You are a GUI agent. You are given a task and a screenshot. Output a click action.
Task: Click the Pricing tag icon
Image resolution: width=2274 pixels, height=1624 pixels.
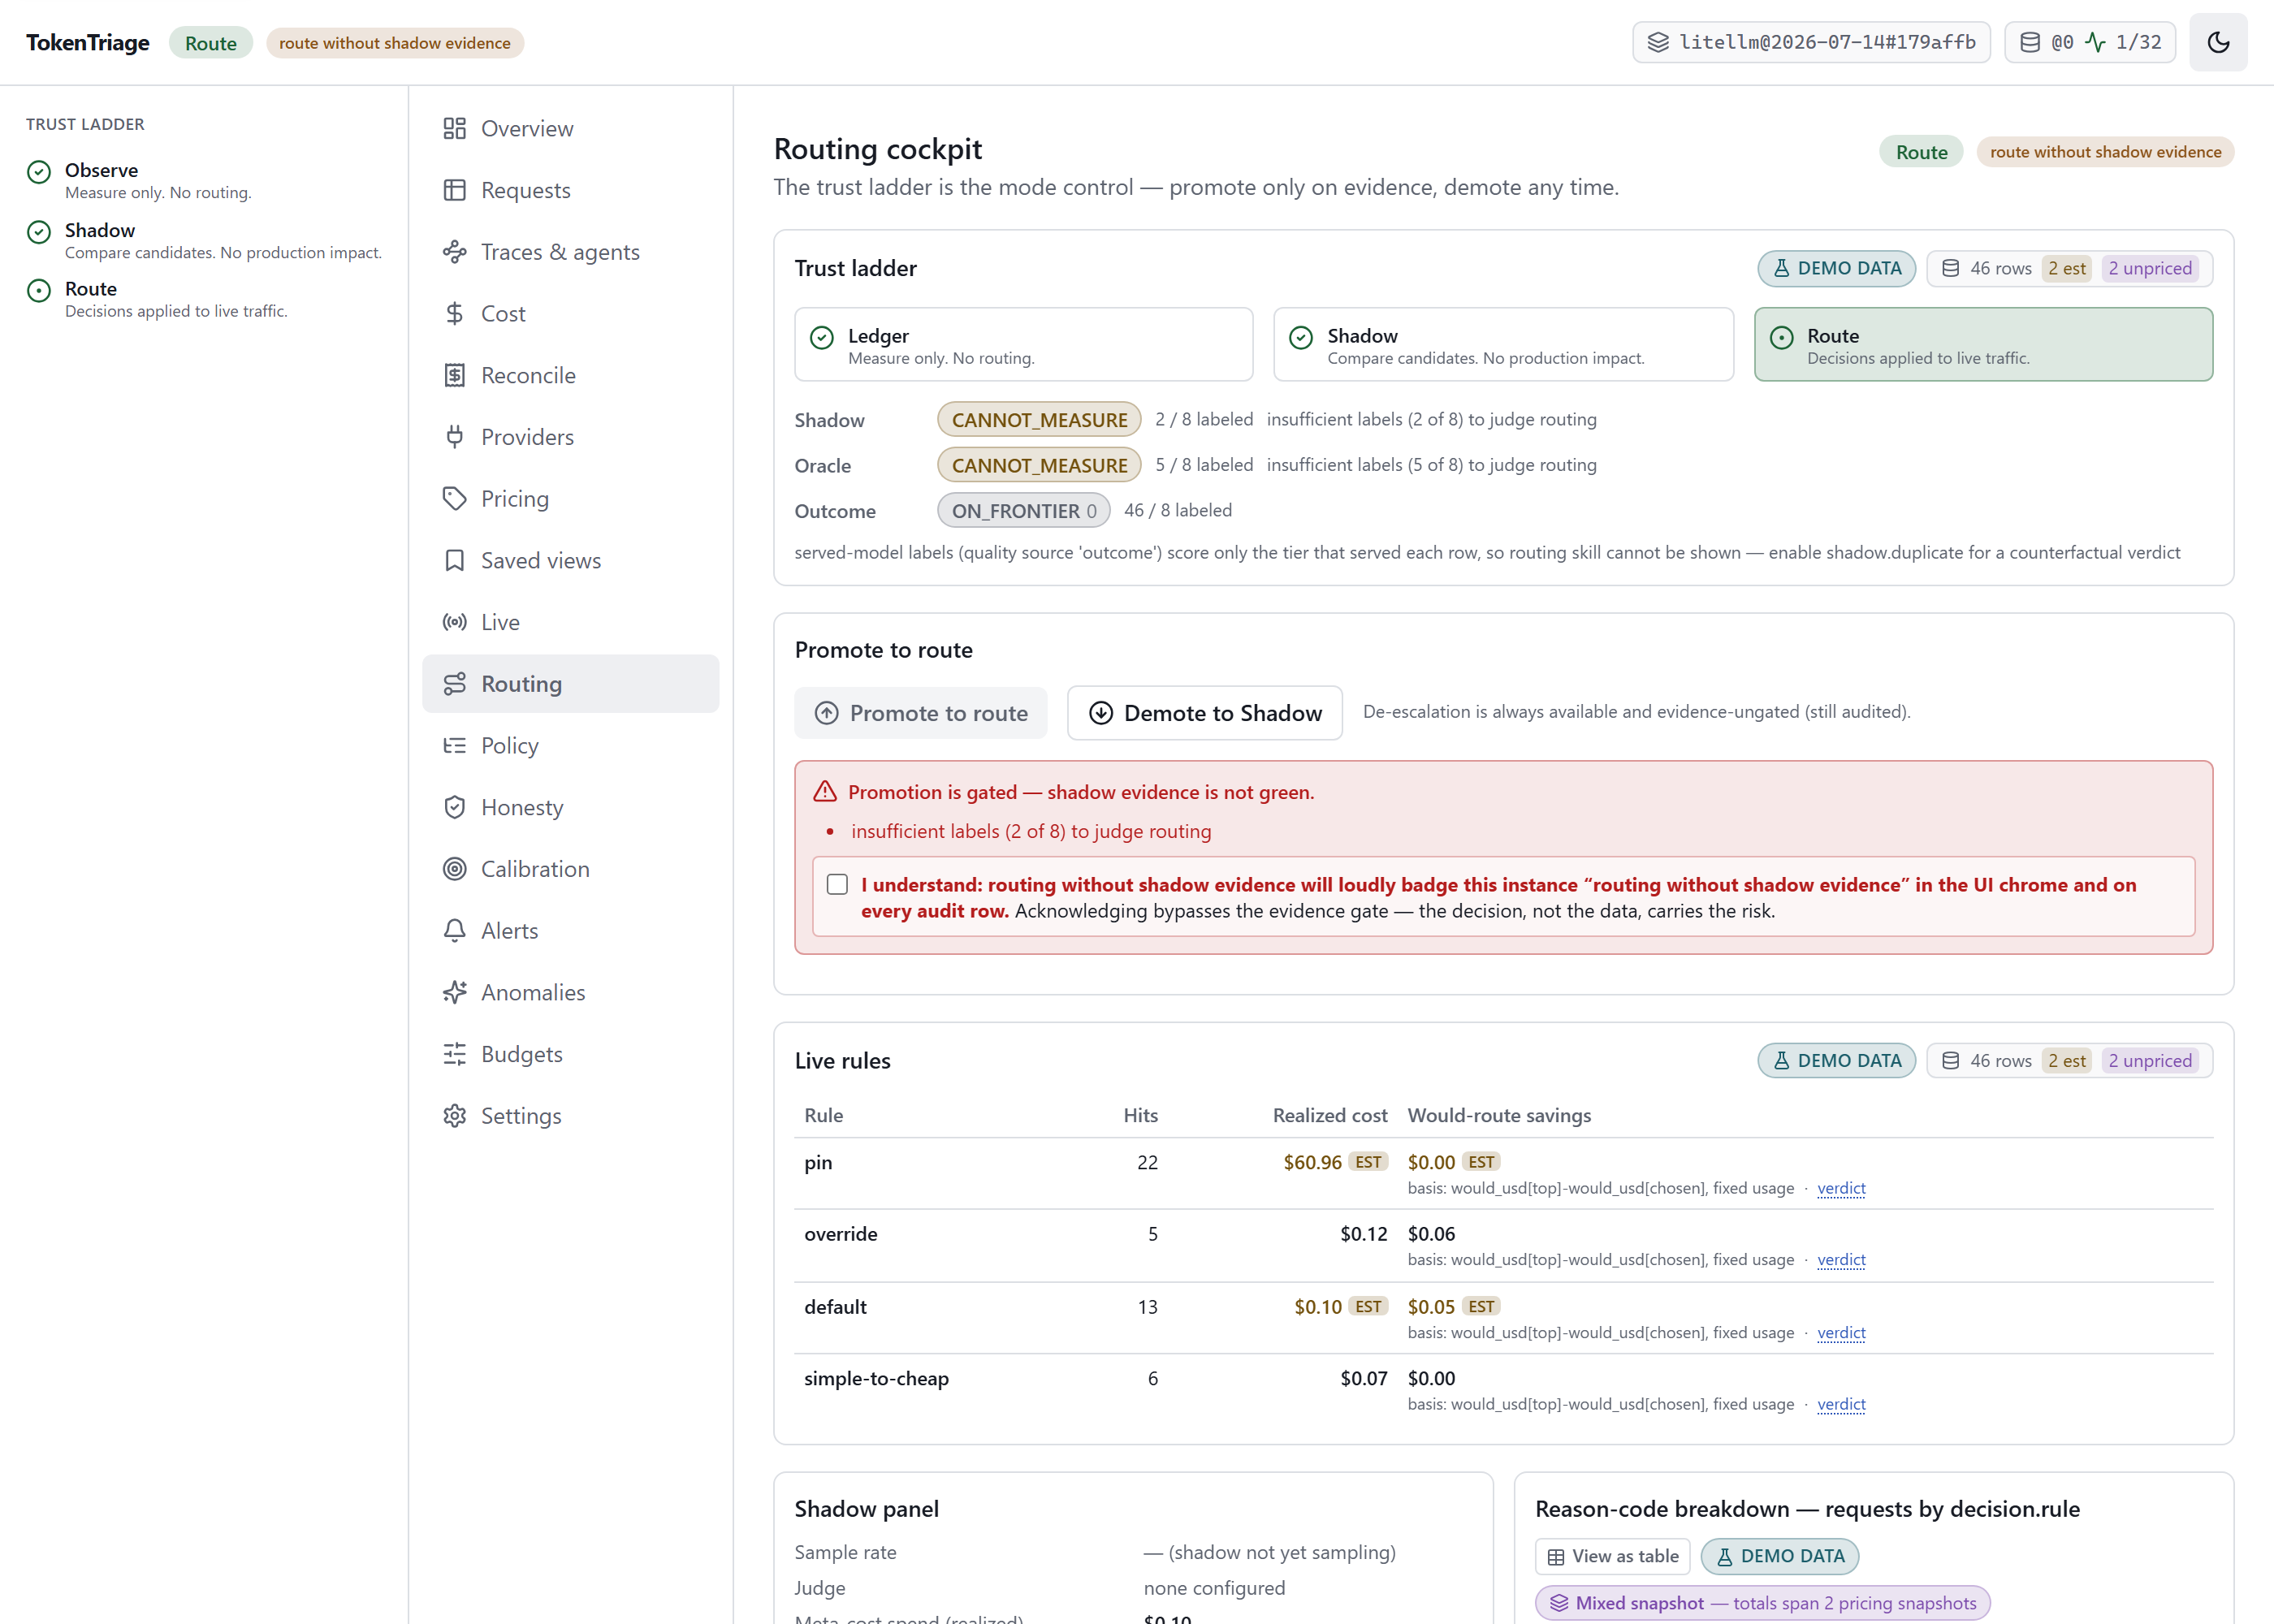coord(454,499)
